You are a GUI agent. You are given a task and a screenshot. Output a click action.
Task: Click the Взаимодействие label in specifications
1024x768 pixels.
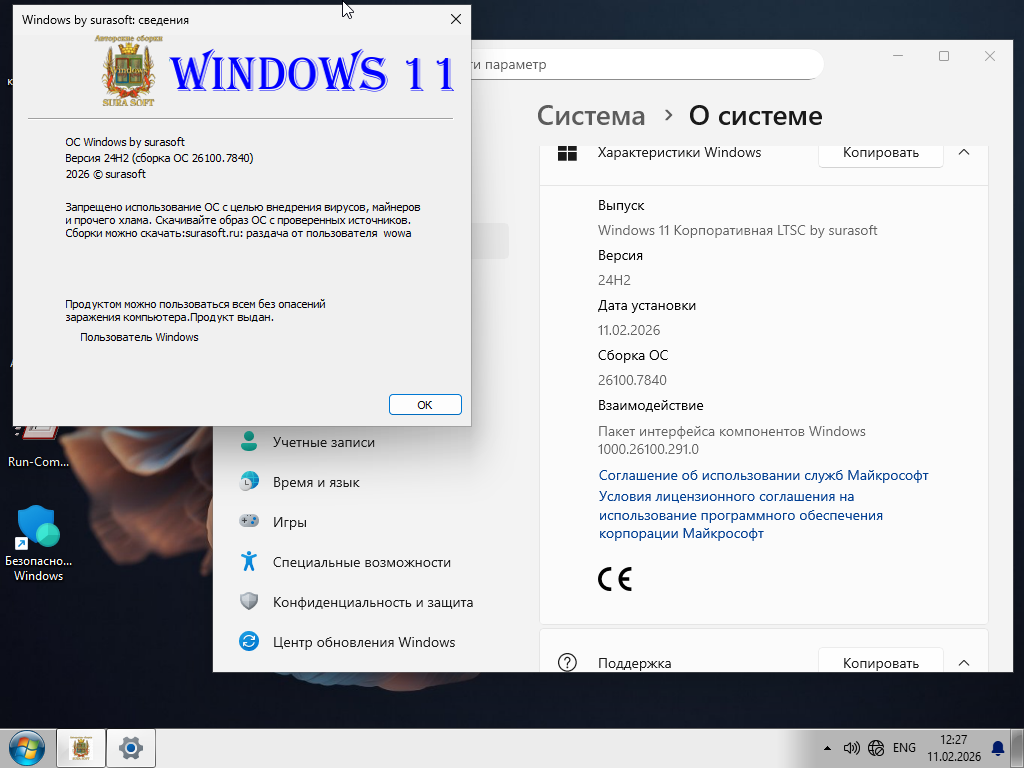(650, 406)
